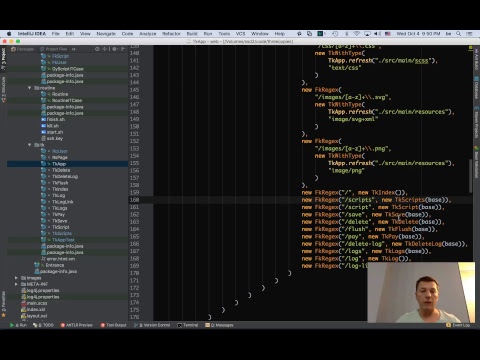Open the VCS menu
This screenshot has width=480, height=360.
[240, 34]
